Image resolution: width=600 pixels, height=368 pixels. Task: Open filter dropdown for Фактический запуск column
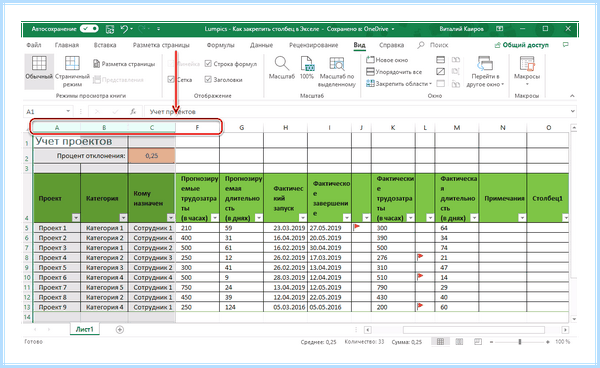tap(303, 218)
